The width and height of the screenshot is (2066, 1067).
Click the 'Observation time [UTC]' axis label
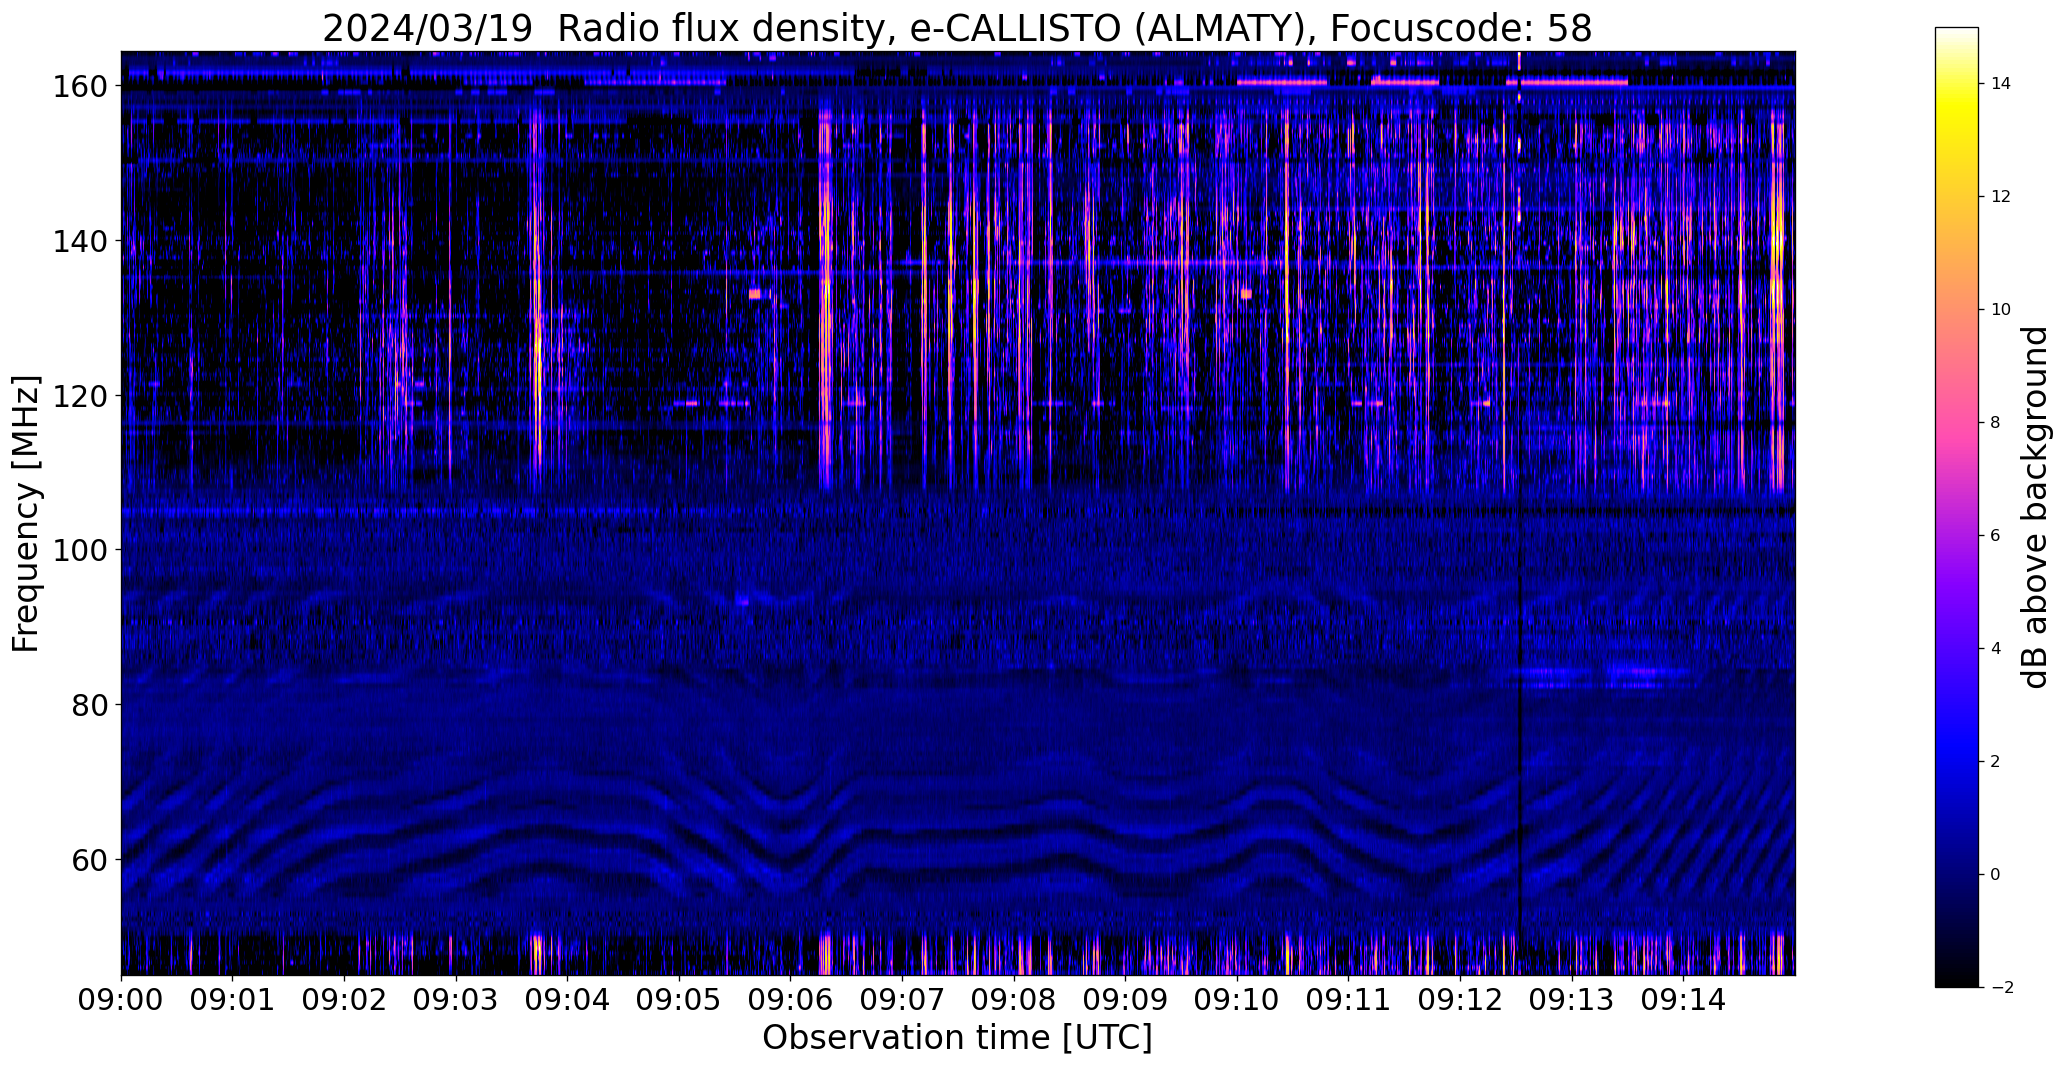pyautogui.click(x=957, y=1038)
